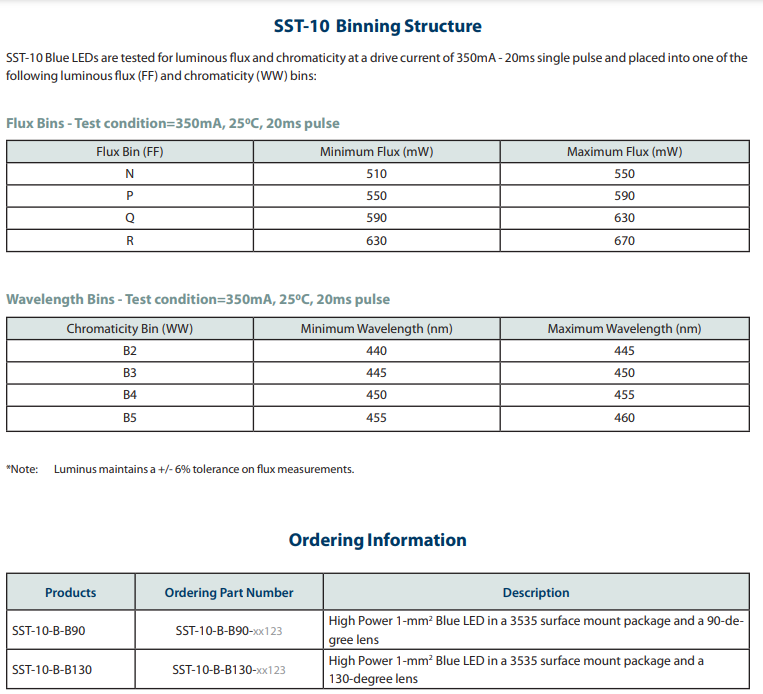Image resolution: width=763 pixels, height=694 pixels.
Task: Click minimum flux 550 in row P
Action: [x=377, y=196]
